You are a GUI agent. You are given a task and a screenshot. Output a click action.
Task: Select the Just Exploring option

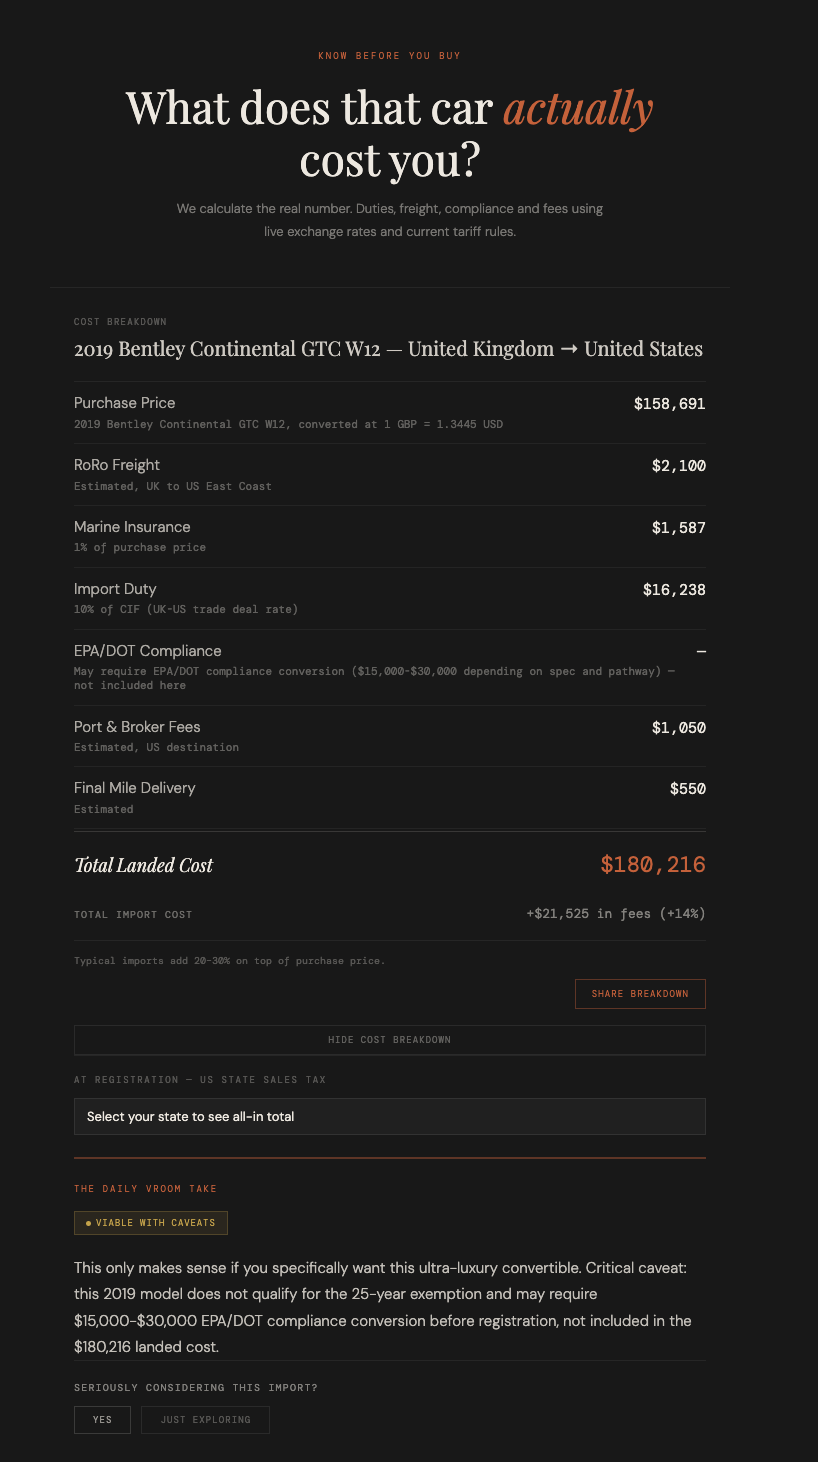(205, 1419)
